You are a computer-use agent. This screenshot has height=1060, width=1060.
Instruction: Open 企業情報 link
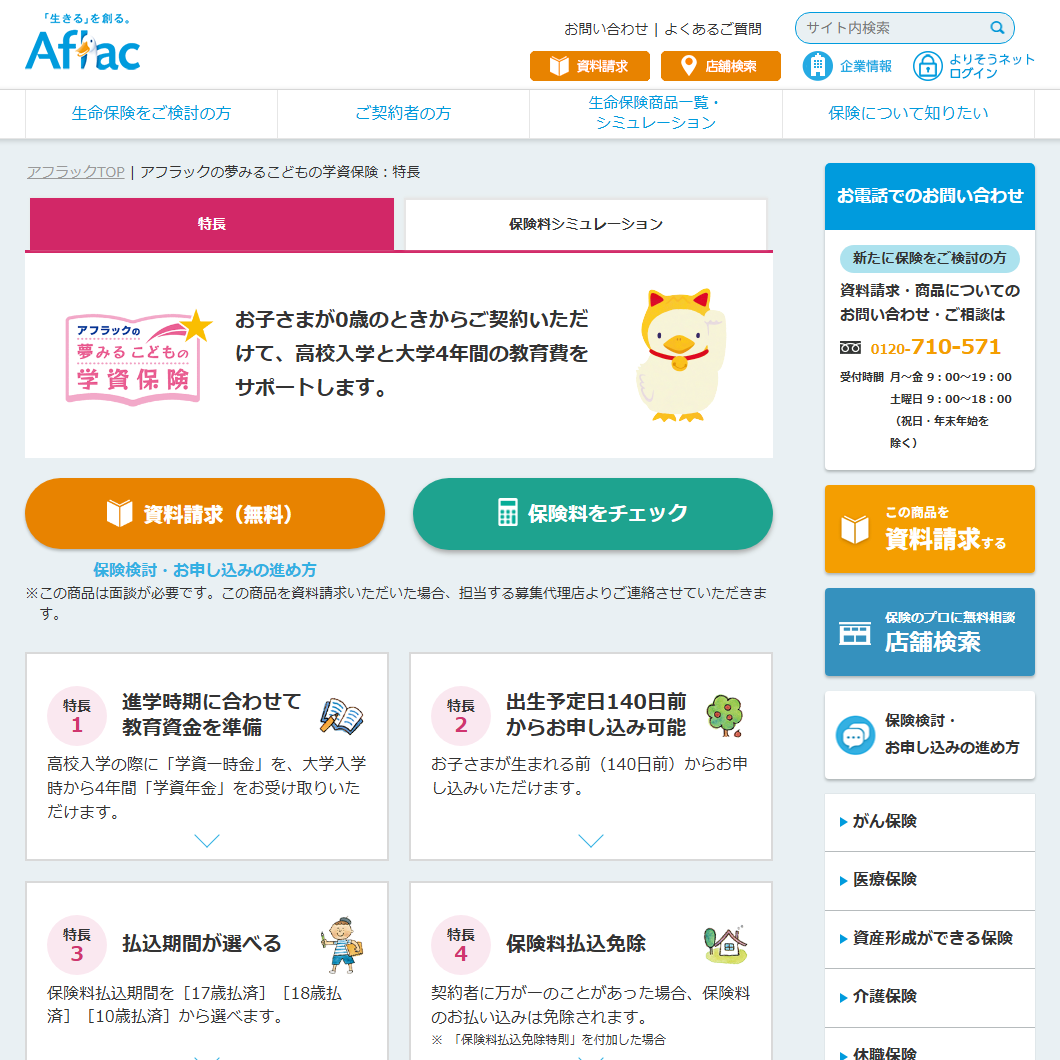click(x=848, y=66)
